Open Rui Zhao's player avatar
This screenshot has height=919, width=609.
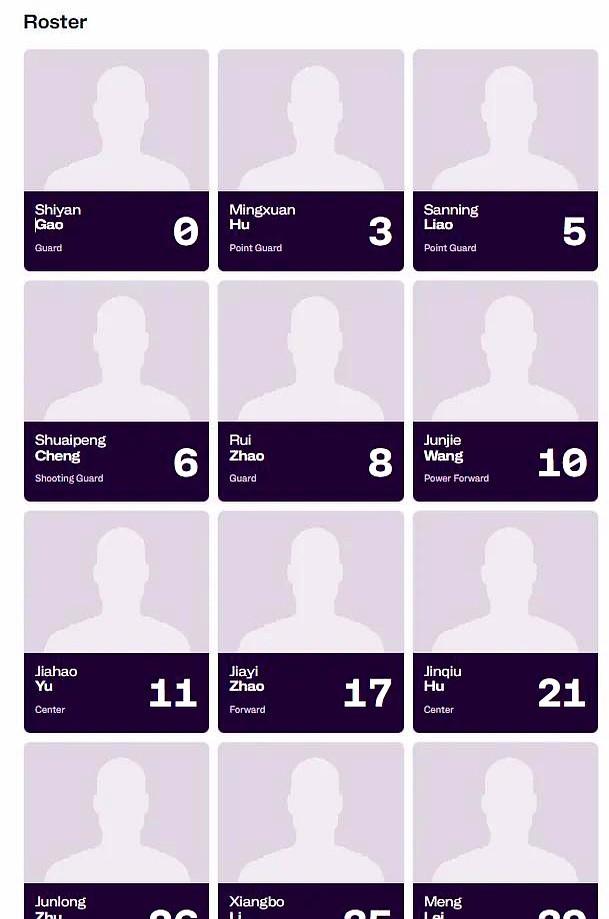pos(311,351)
